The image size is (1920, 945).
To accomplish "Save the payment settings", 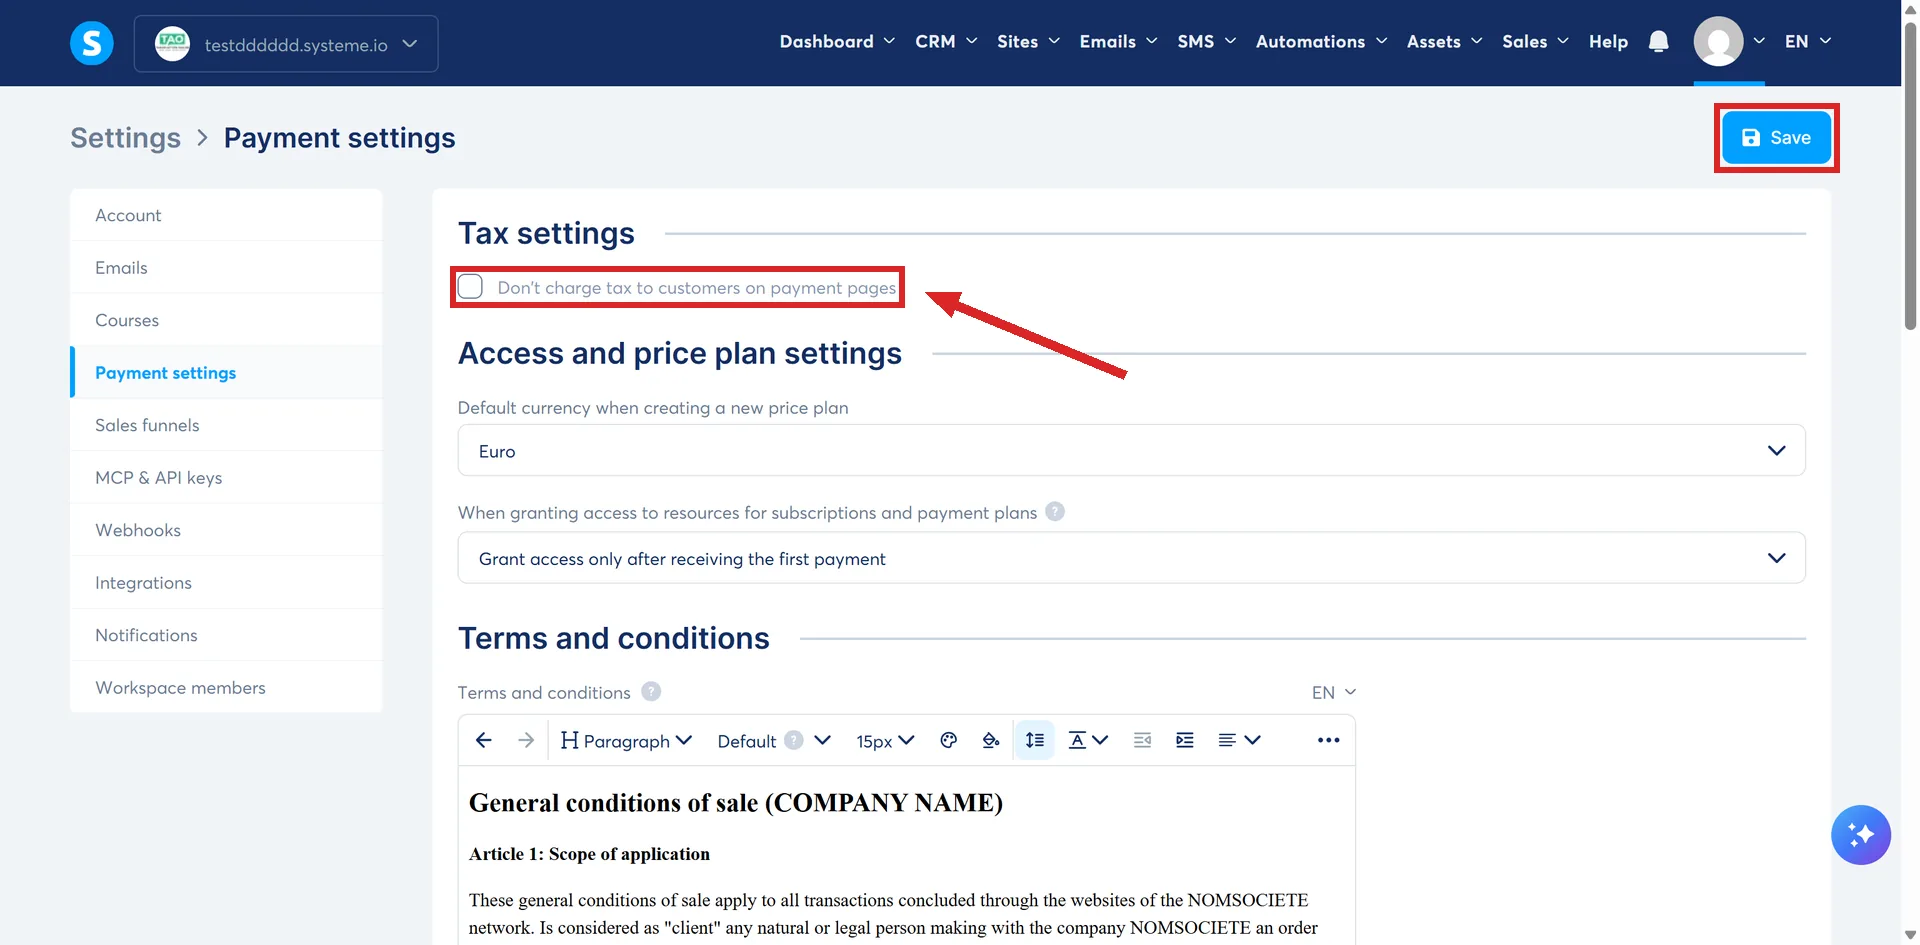I will point(1776,138).
